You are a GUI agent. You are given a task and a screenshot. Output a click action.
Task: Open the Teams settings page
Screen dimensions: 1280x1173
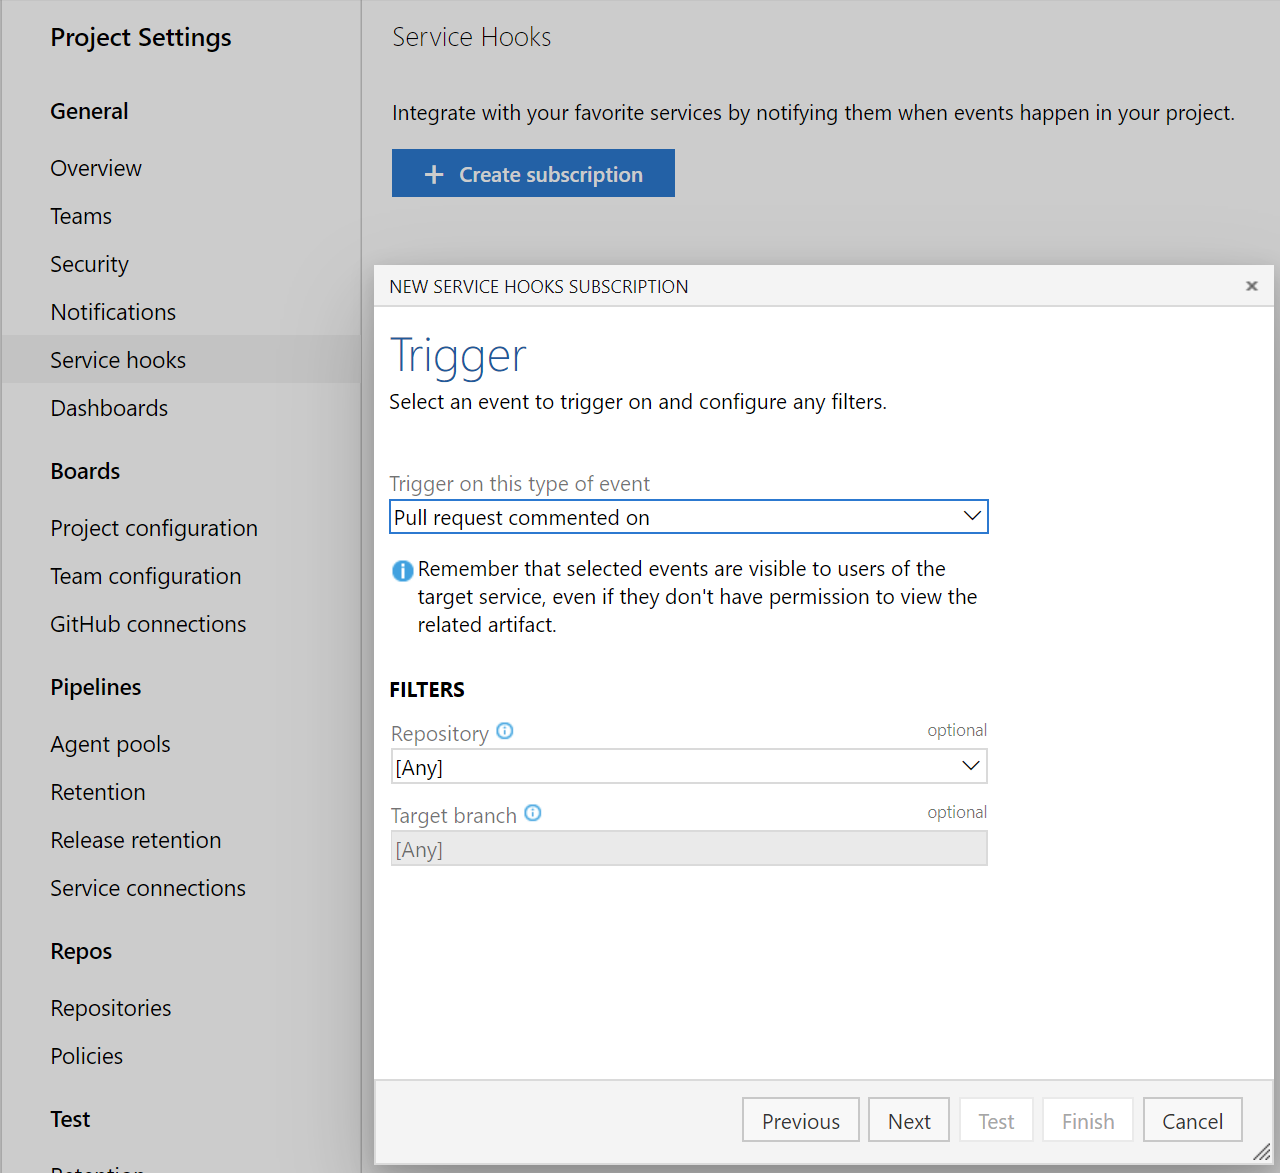pyautogui.click(x=80, y=216)
